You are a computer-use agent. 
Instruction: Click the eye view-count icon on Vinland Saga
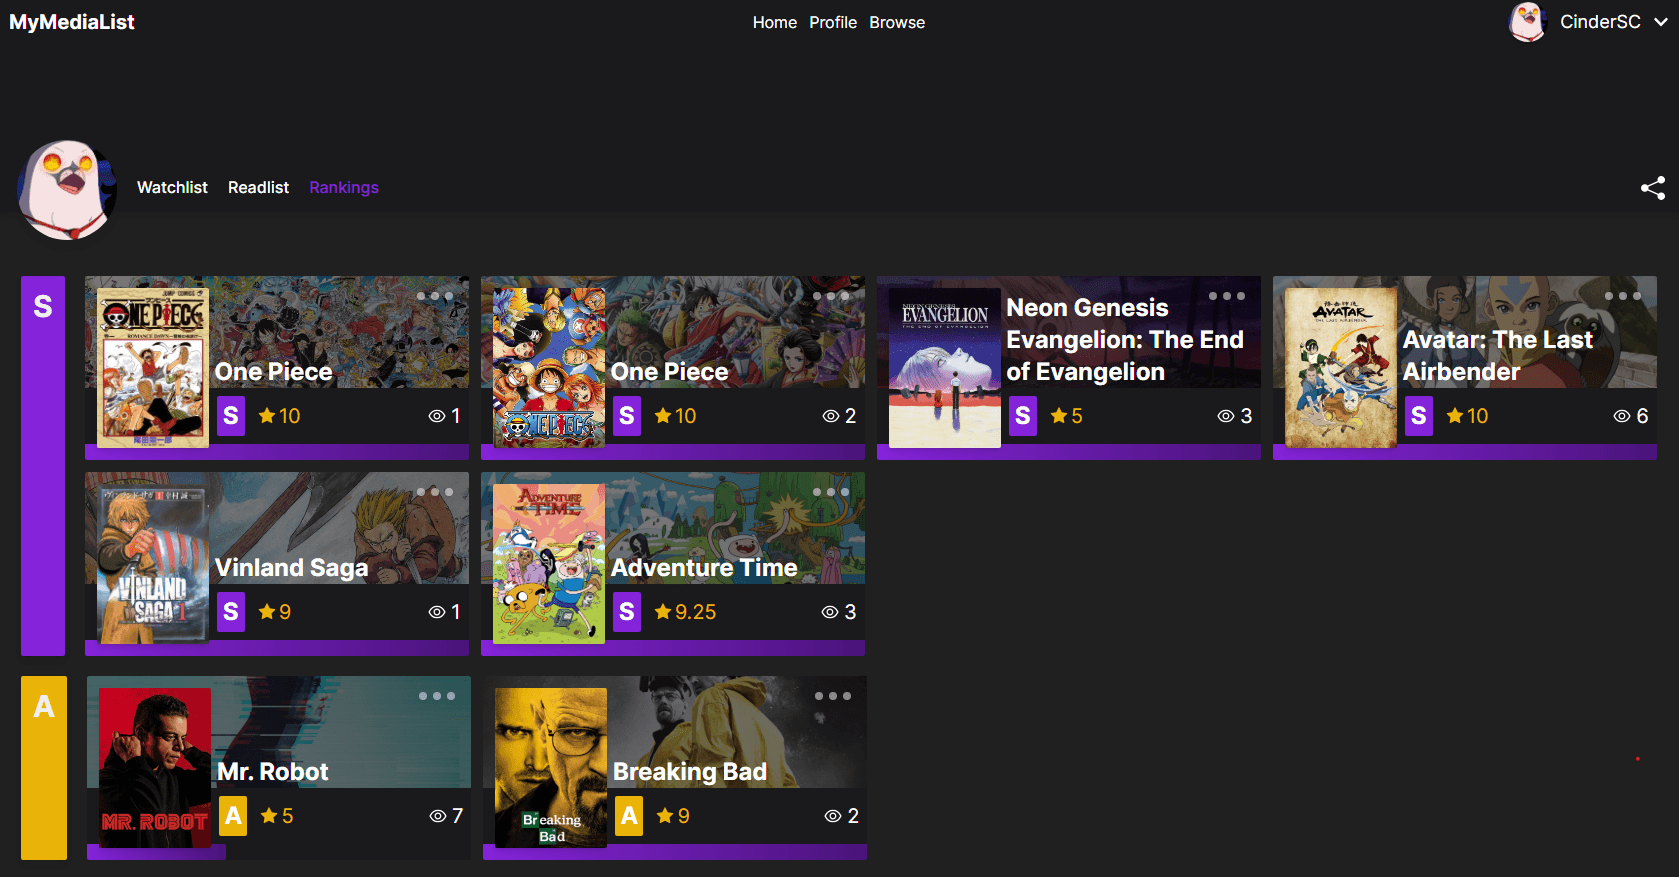click(437, 612)
